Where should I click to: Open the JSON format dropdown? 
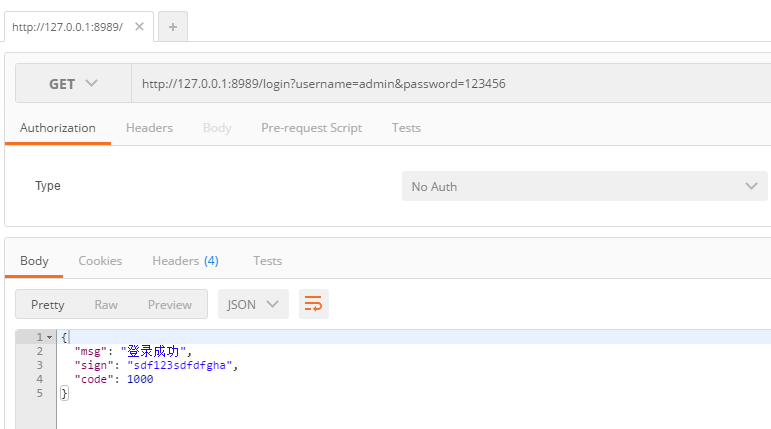(x=253, y=305)
